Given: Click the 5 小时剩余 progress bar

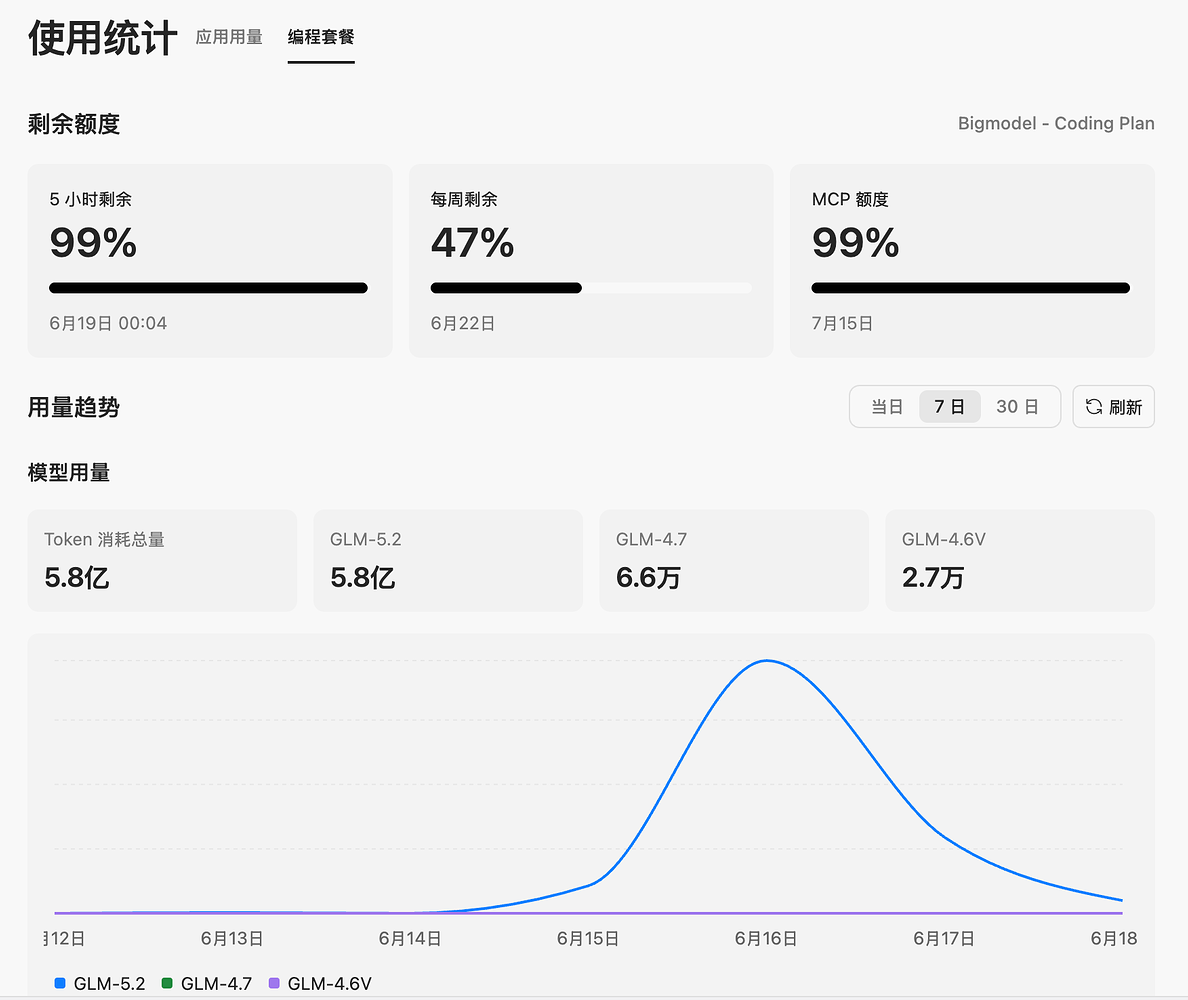Looking at the screenshot, I should (208, 288).
